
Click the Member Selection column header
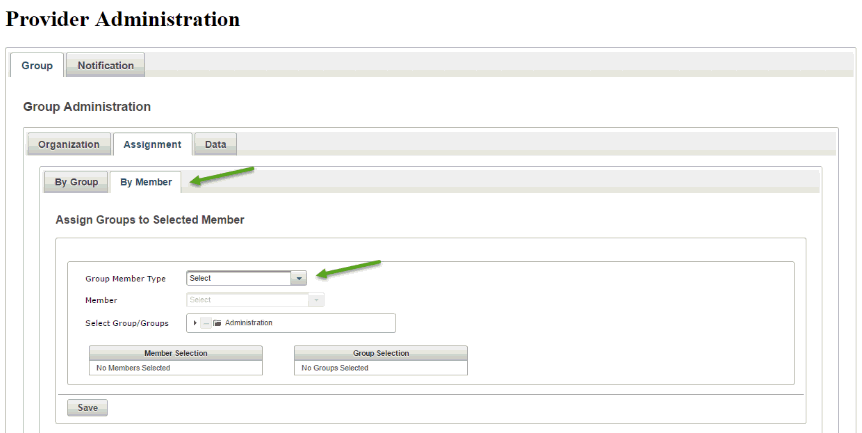tap(176, 353)
